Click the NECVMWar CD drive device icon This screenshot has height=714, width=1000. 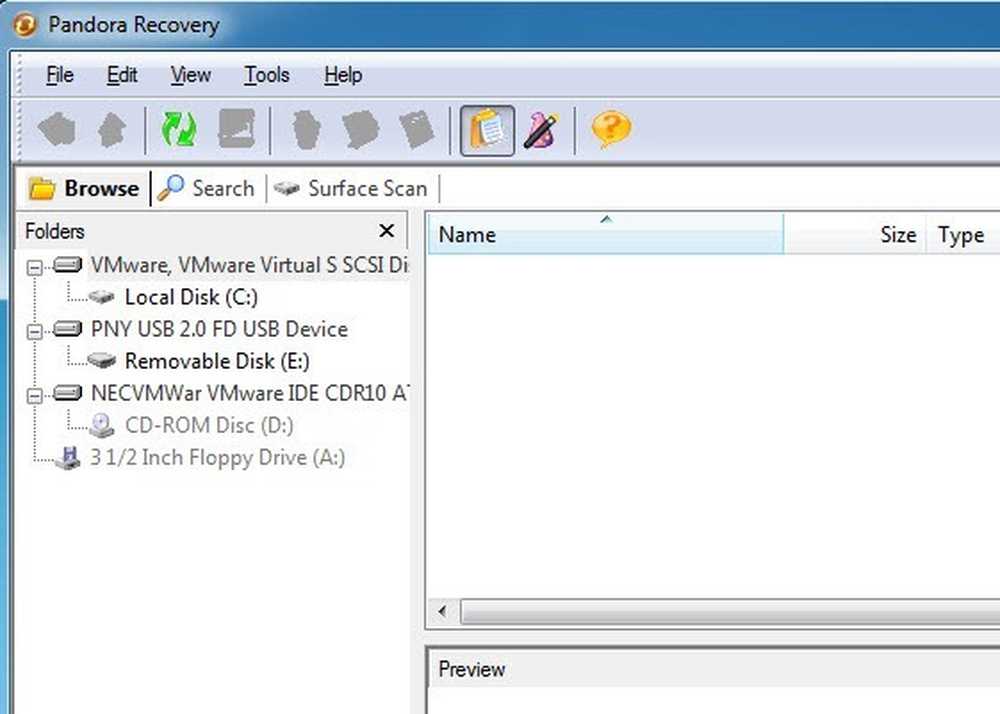(x=68, y=392)
